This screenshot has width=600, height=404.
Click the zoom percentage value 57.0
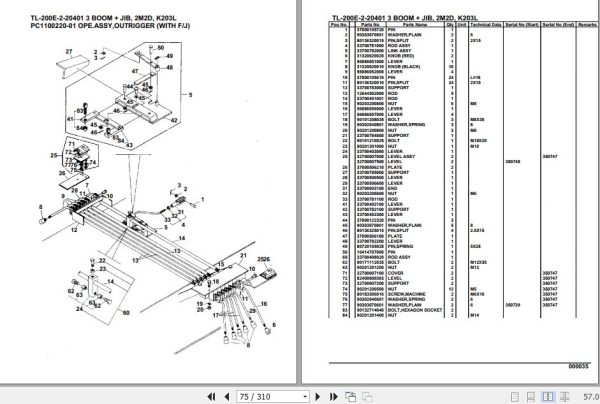591,397
